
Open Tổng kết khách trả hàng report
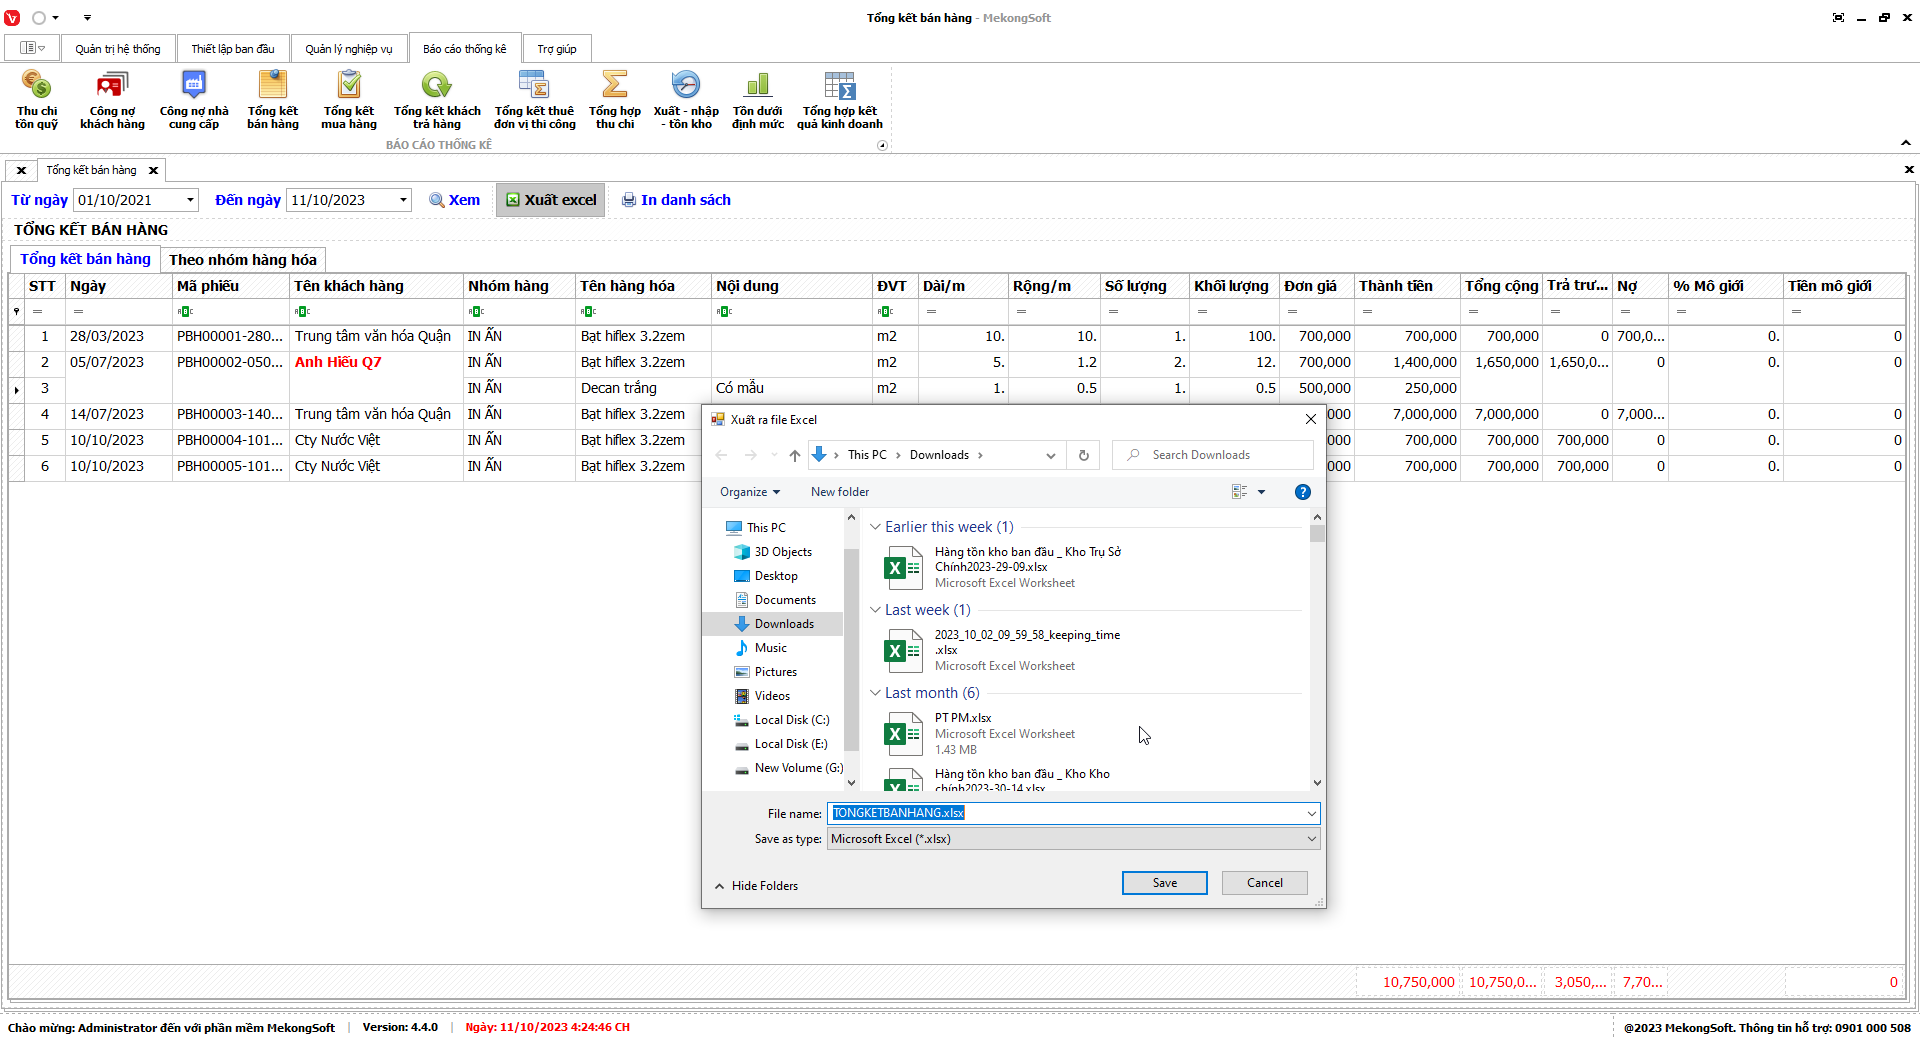437,100
